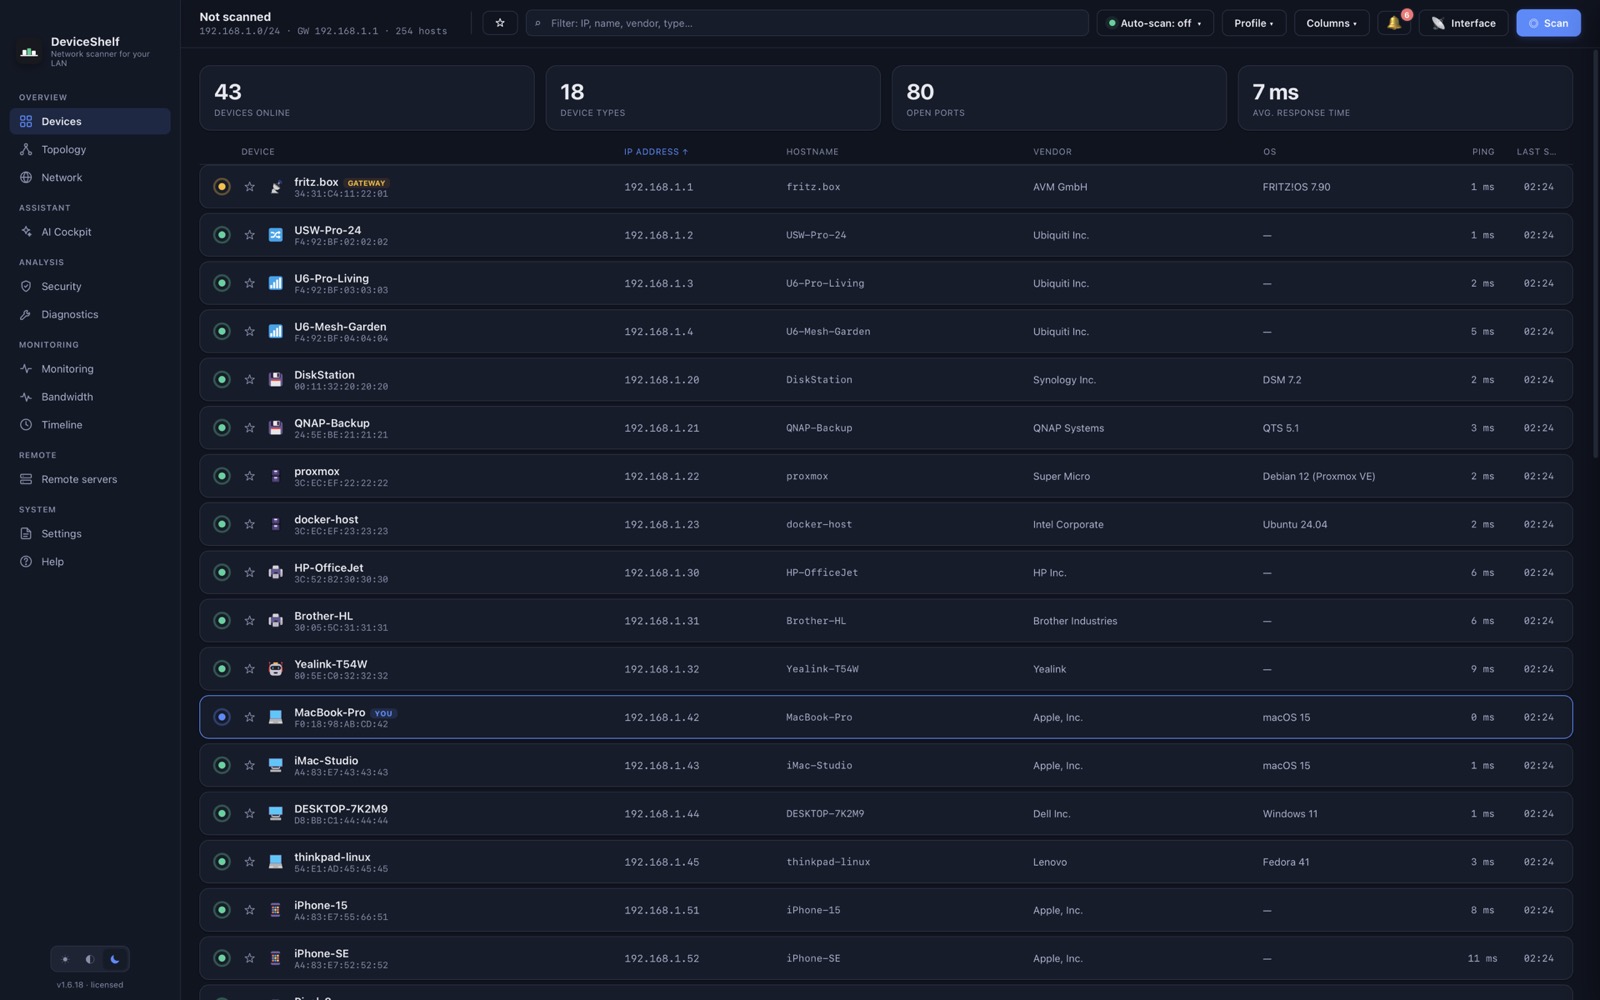Open AI Cockpit assistant

pyautogui.click(x=90, y=232)
